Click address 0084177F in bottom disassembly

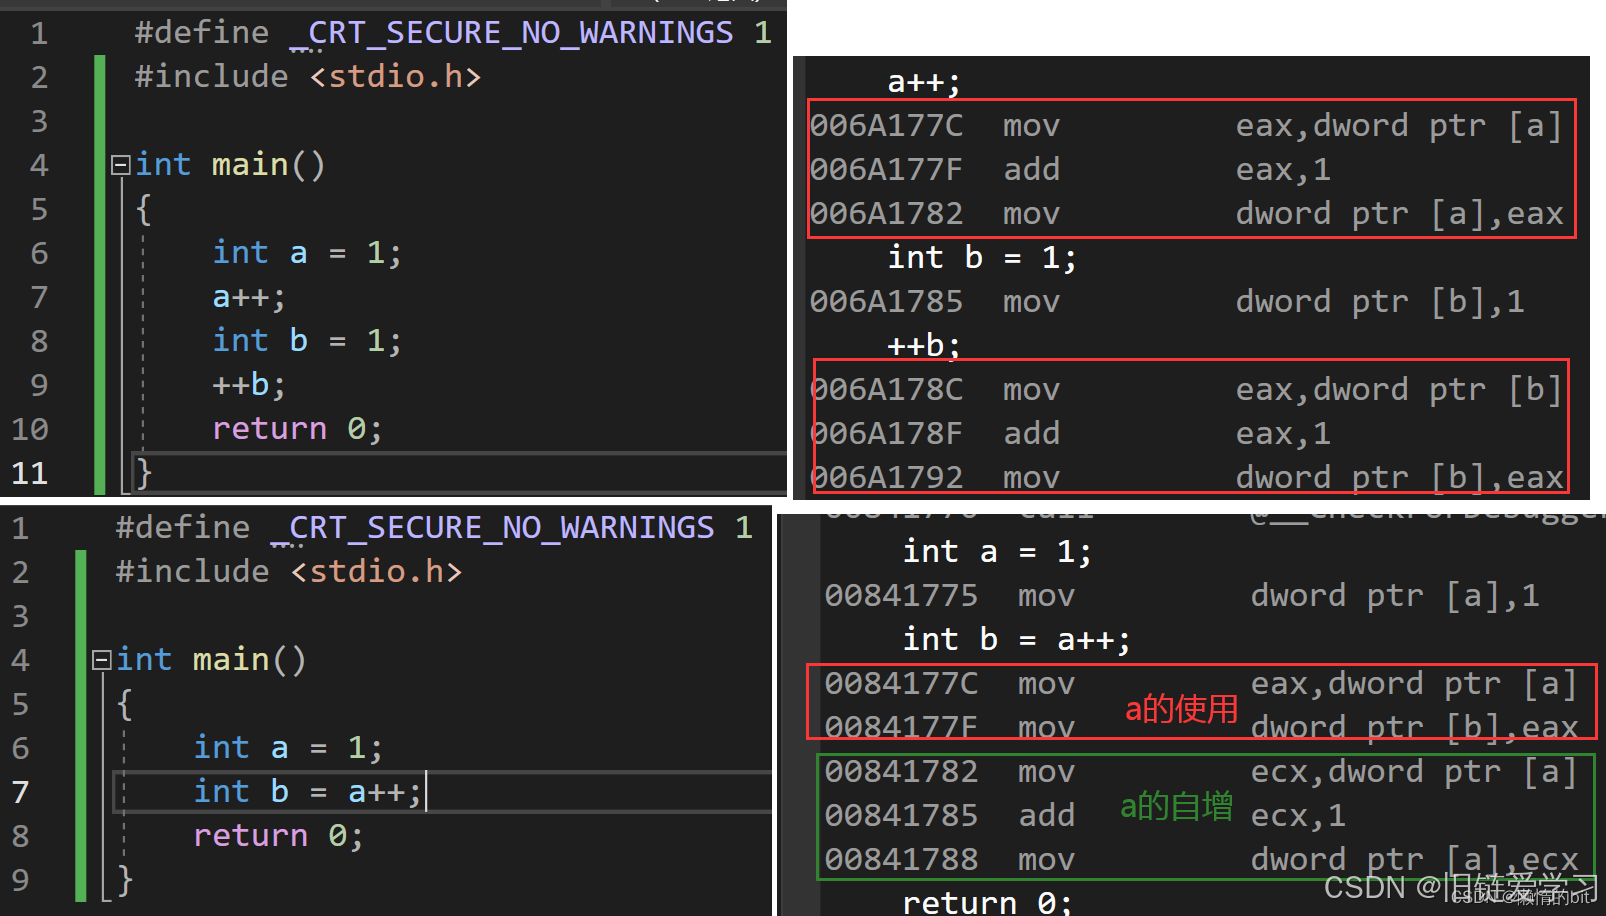901,728
